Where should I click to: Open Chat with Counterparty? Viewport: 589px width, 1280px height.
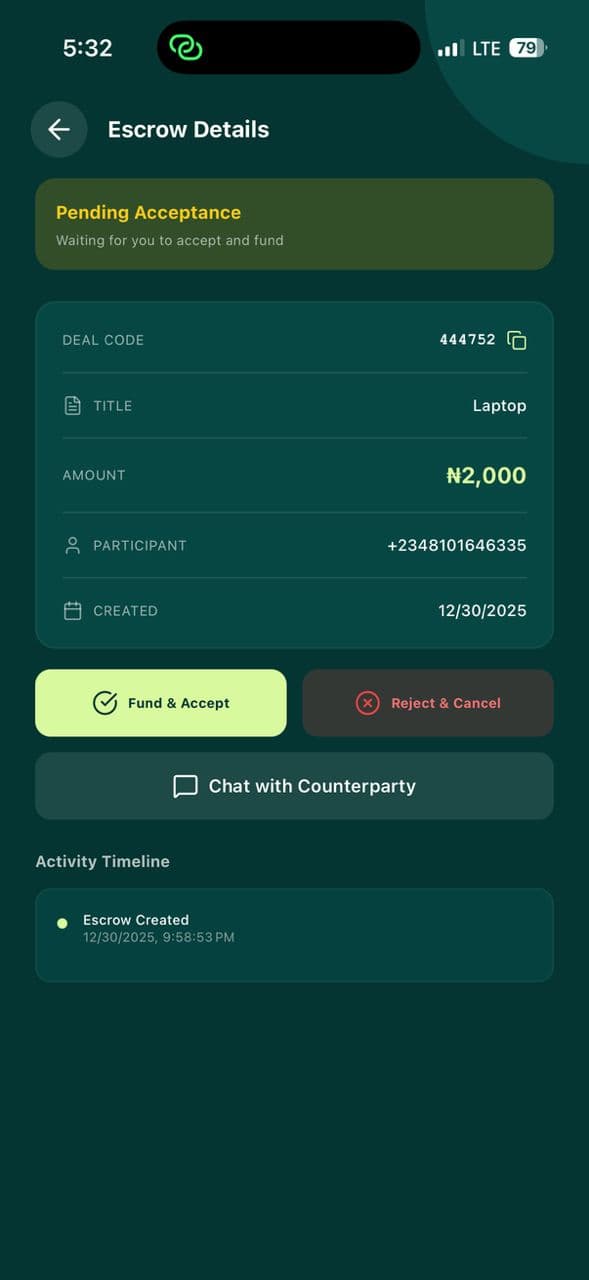click(294, 786)
